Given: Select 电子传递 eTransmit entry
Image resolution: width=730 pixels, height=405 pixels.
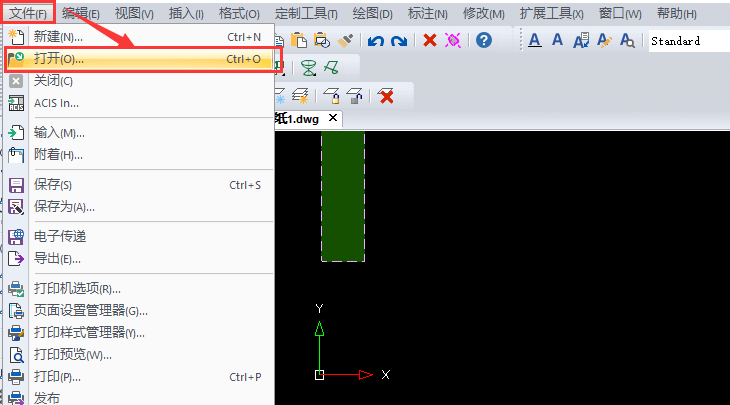Looking at the screenshot, I should [139, 236].
